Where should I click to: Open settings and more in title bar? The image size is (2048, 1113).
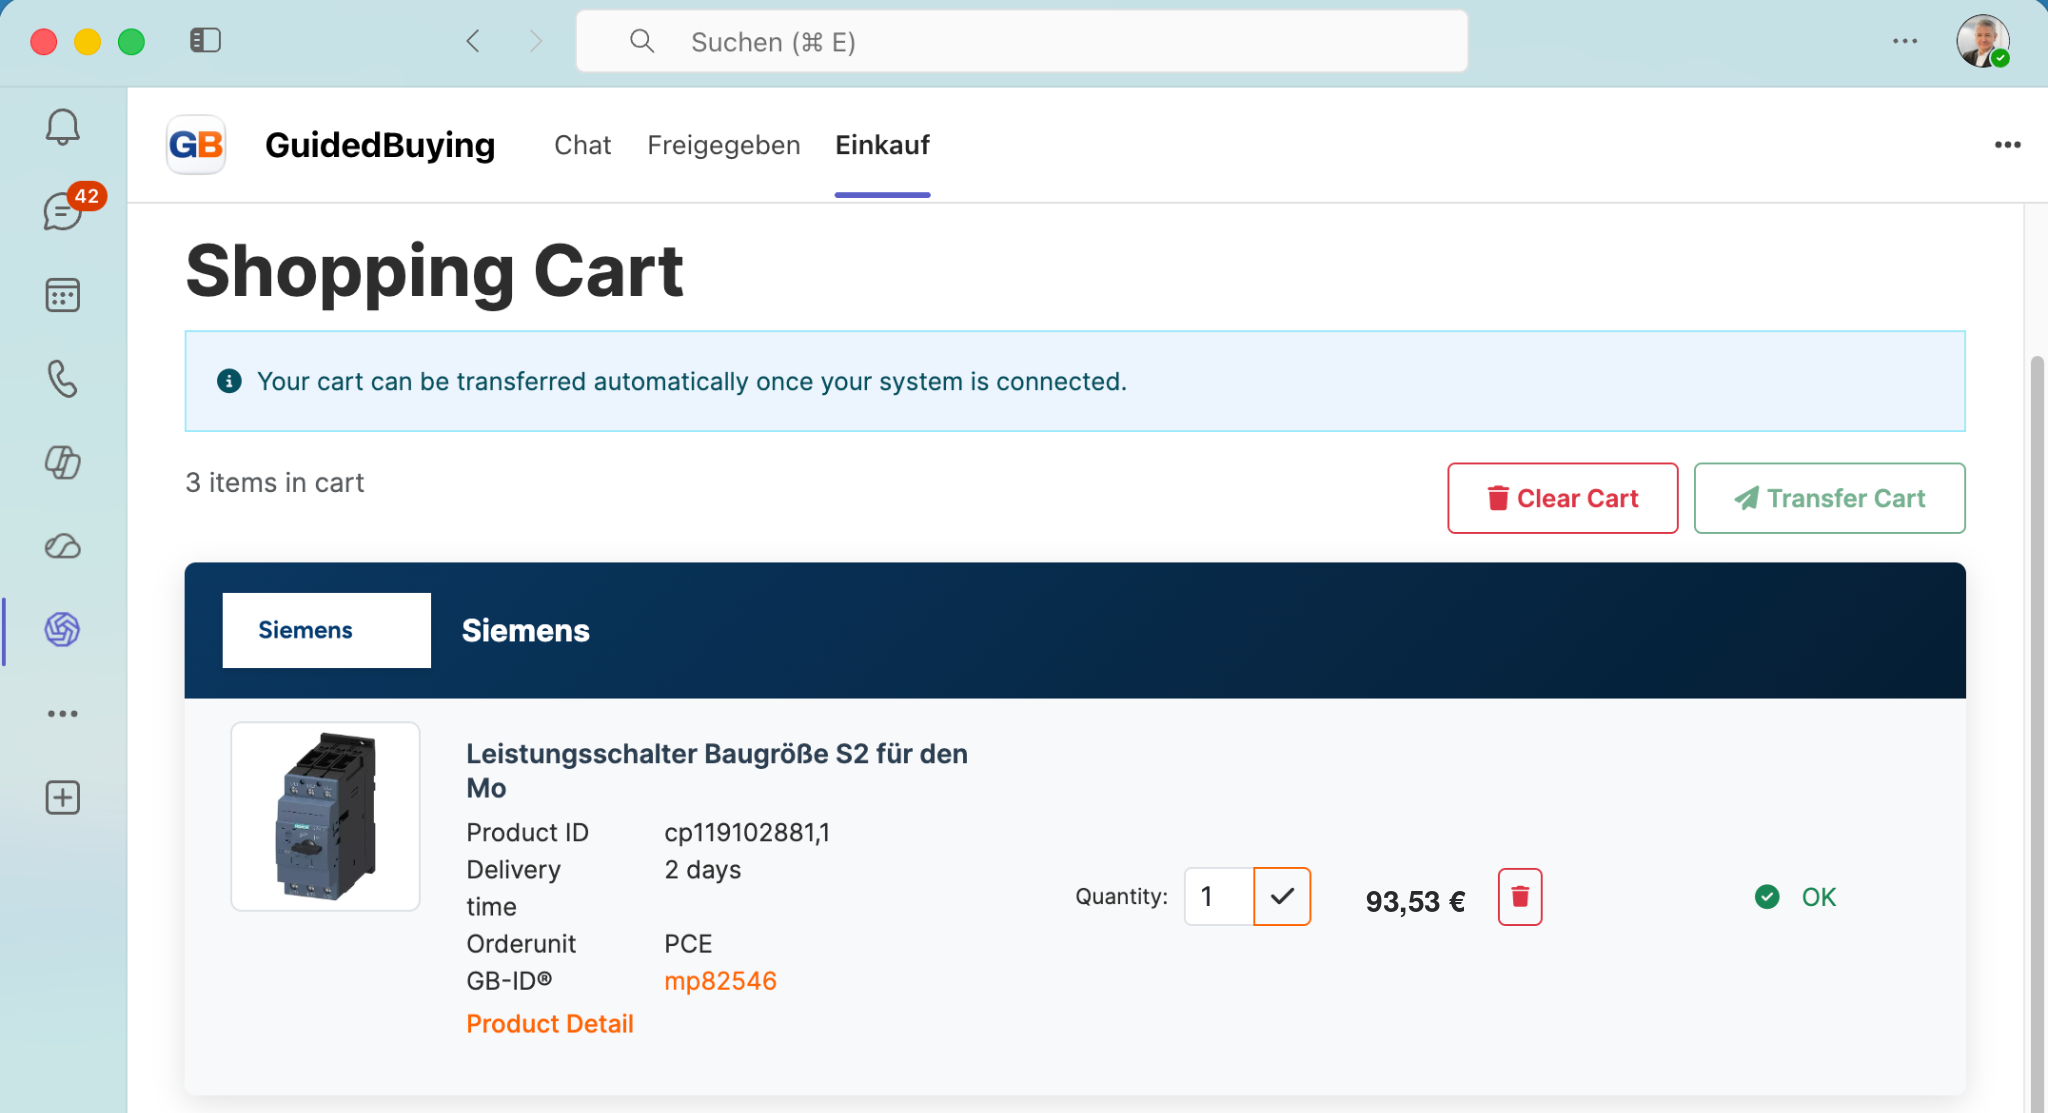pyautogui.click(x=1905, y=41)
